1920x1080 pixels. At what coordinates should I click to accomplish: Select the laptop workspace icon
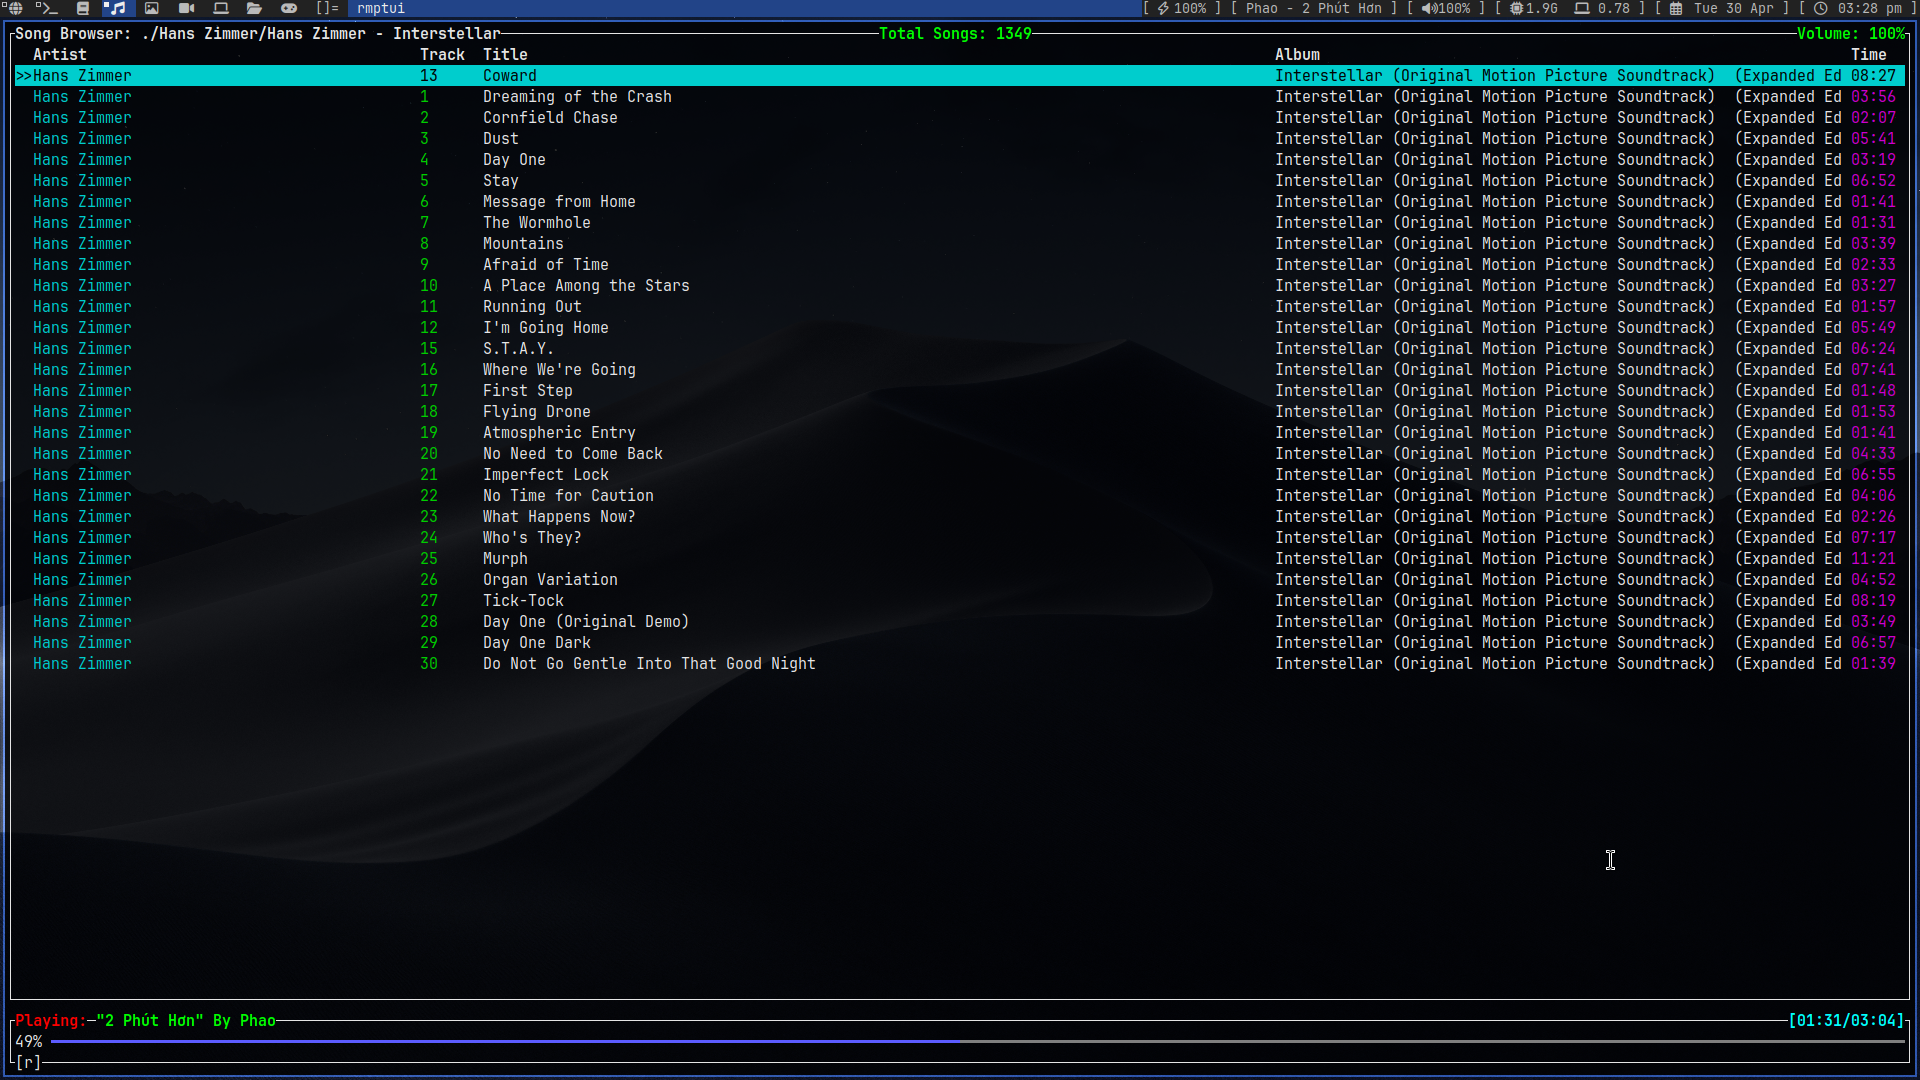[221, 8]
